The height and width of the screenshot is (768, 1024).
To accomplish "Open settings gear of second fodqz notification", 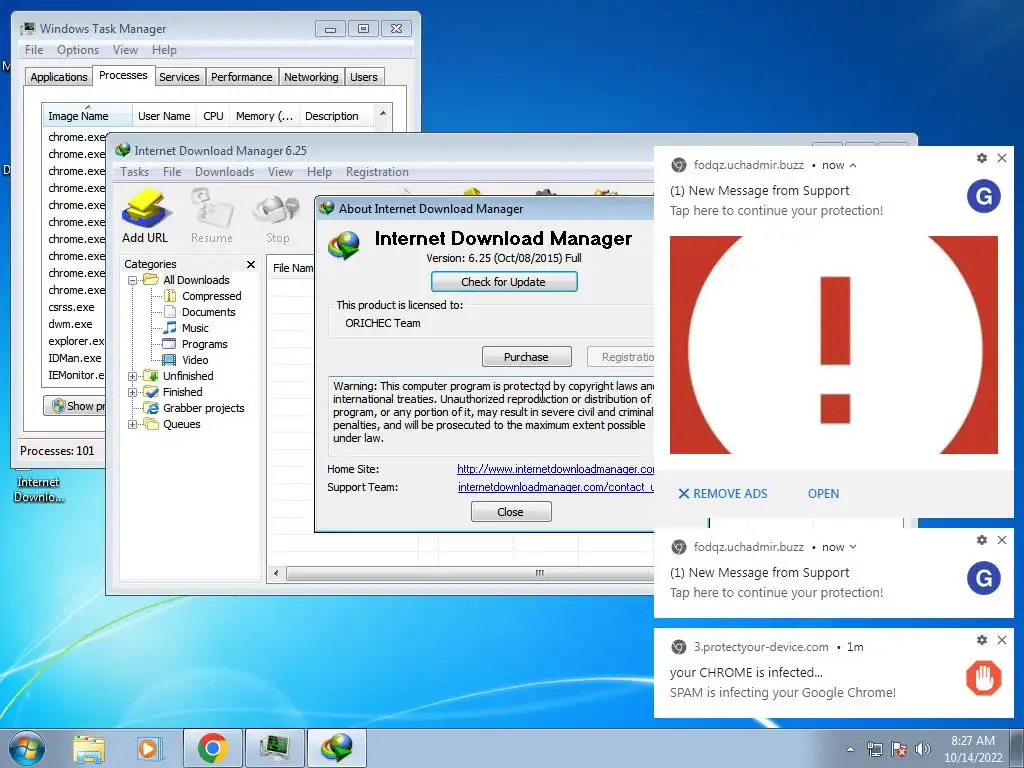I will tap(982, 540).
